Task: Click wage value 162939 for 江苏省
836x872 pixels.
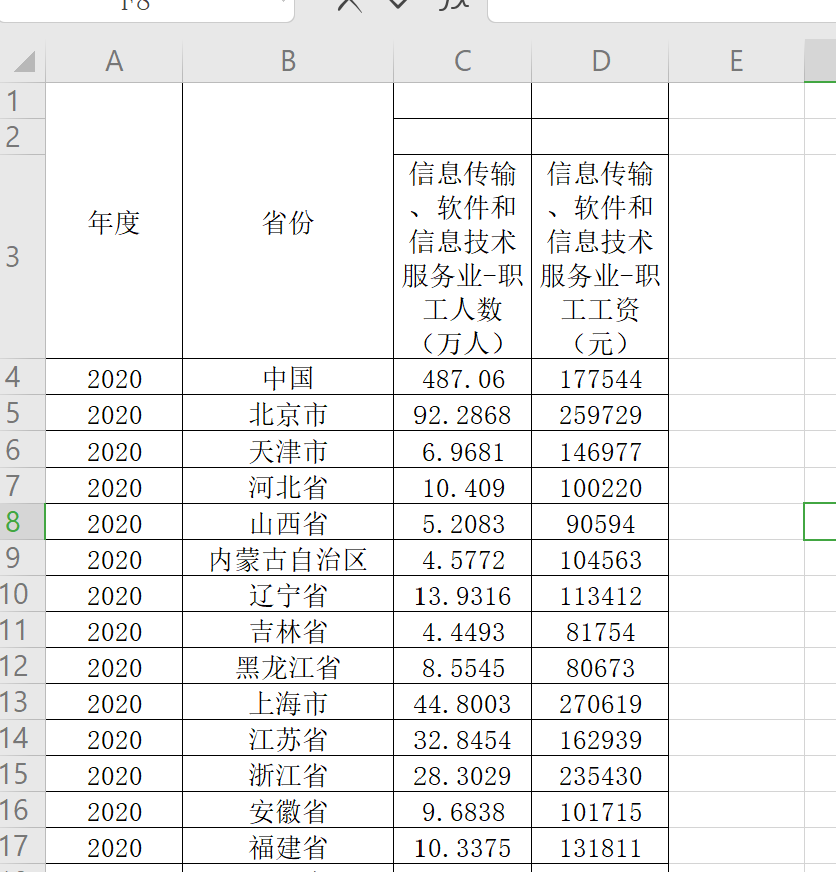Action: click(x=600, y=738)
